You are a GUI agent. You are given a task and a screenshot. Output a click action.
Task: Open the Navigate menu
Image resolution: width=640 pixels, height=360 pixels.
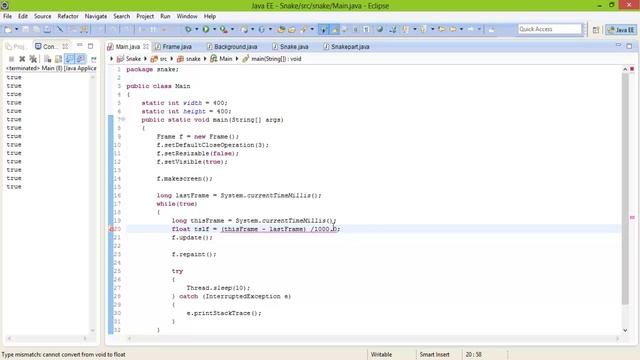click(x=96, y=16)
